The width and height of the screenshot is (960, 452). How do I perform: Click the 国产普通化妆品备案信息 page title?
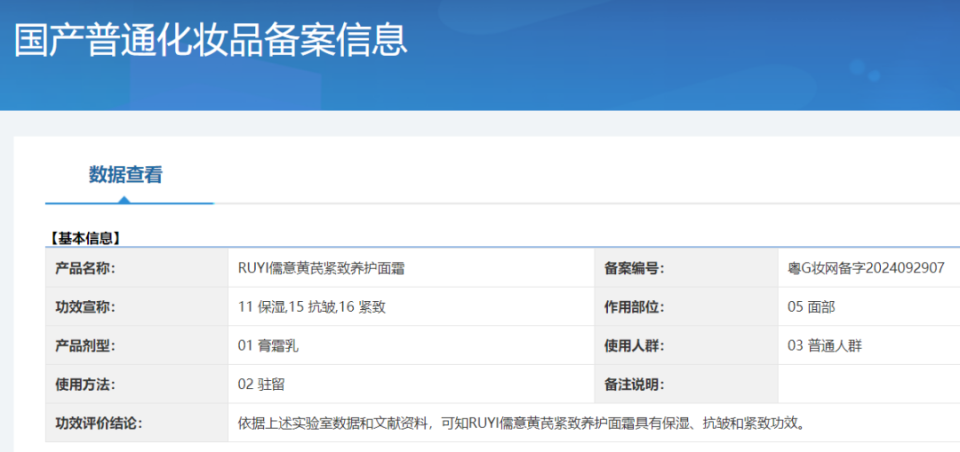211,41
